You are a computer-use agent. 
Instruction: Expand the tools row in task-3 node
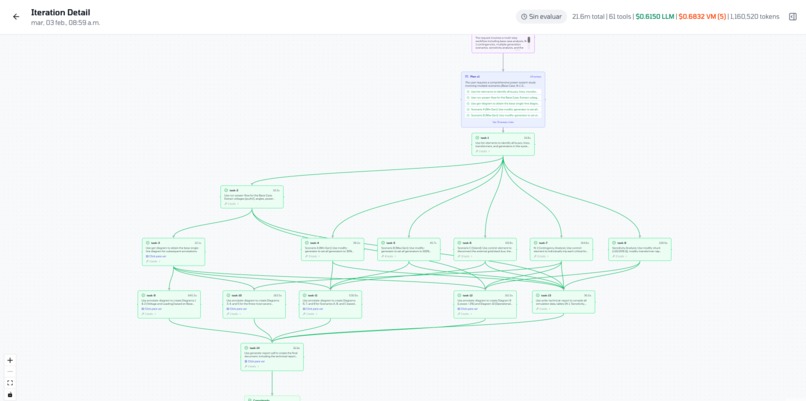152,261
